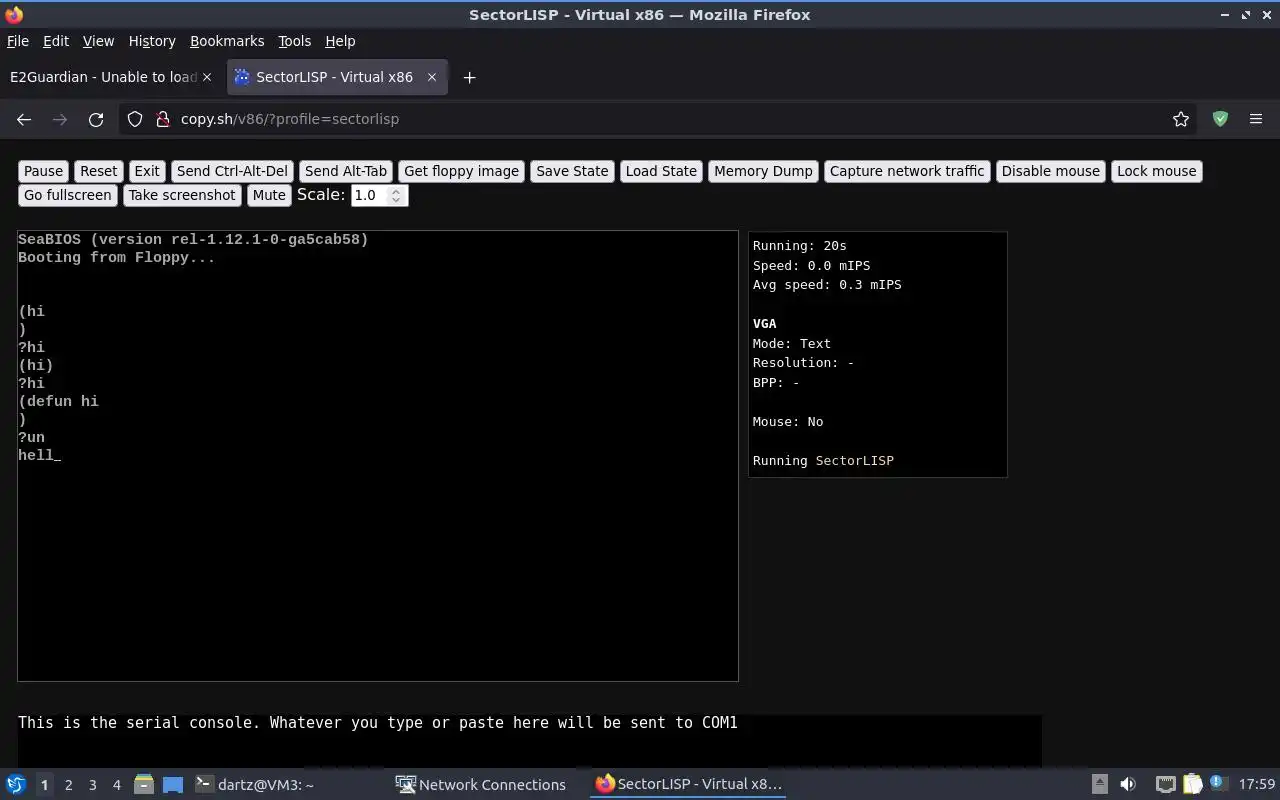The image size is (1280, 800).
Task: Open the View menu
Action: click(x=98, y=41)
